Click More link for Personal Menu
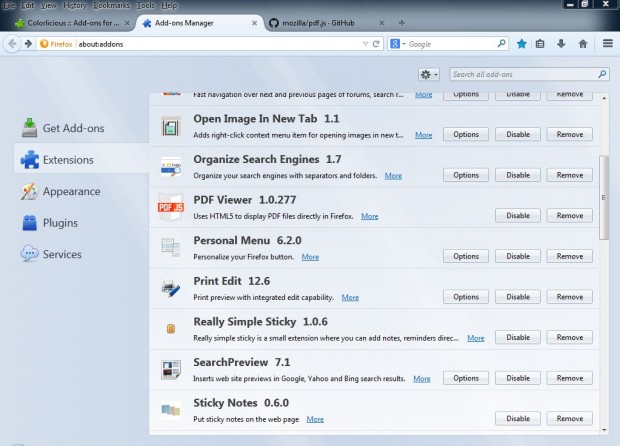The image size is (620, 446). coord(310,257)
